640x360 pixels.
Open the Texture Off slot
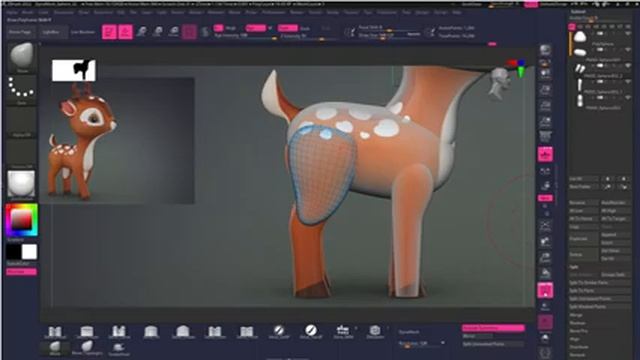pos(21,153)
